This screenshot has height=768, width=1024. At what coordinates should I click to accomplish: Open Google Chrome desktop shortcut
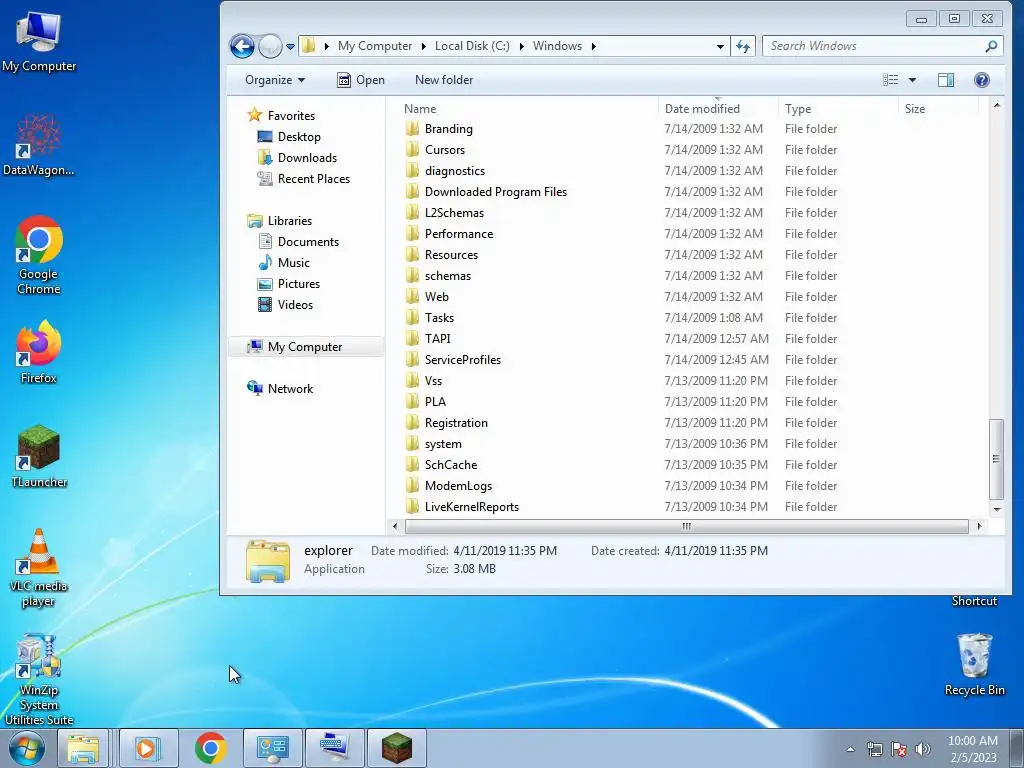(39, 255)
